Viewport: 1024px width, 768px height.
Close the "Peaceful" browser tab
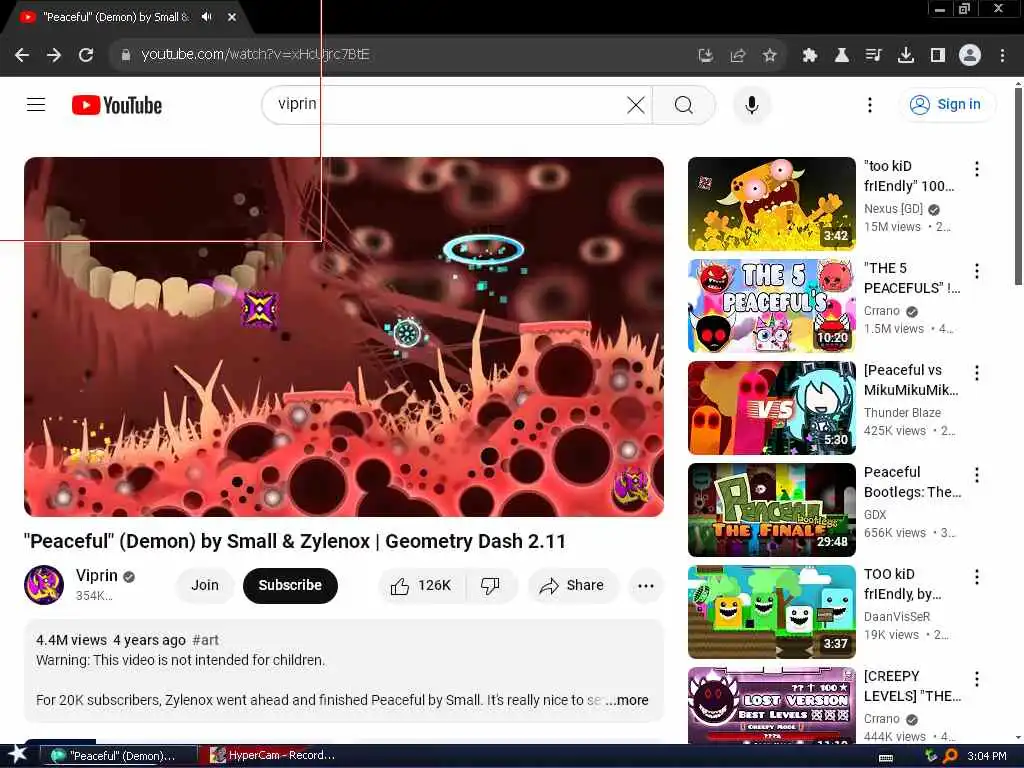pos(232,17)
